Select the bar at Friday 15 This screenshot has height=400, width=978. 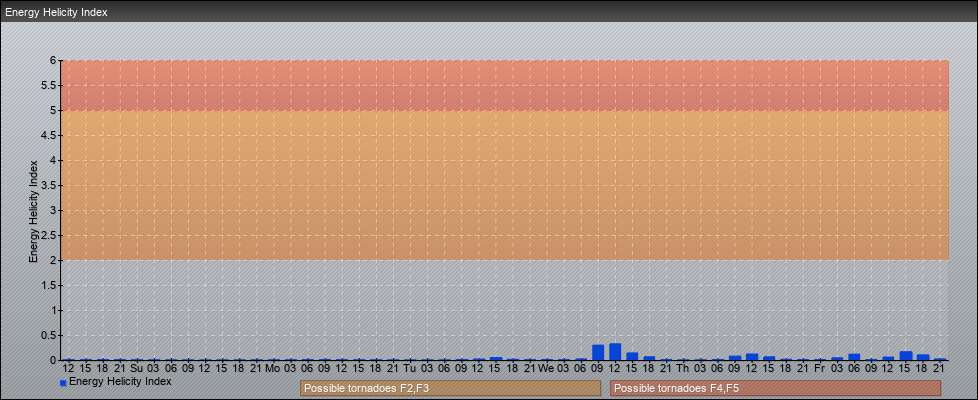(906, 356)
